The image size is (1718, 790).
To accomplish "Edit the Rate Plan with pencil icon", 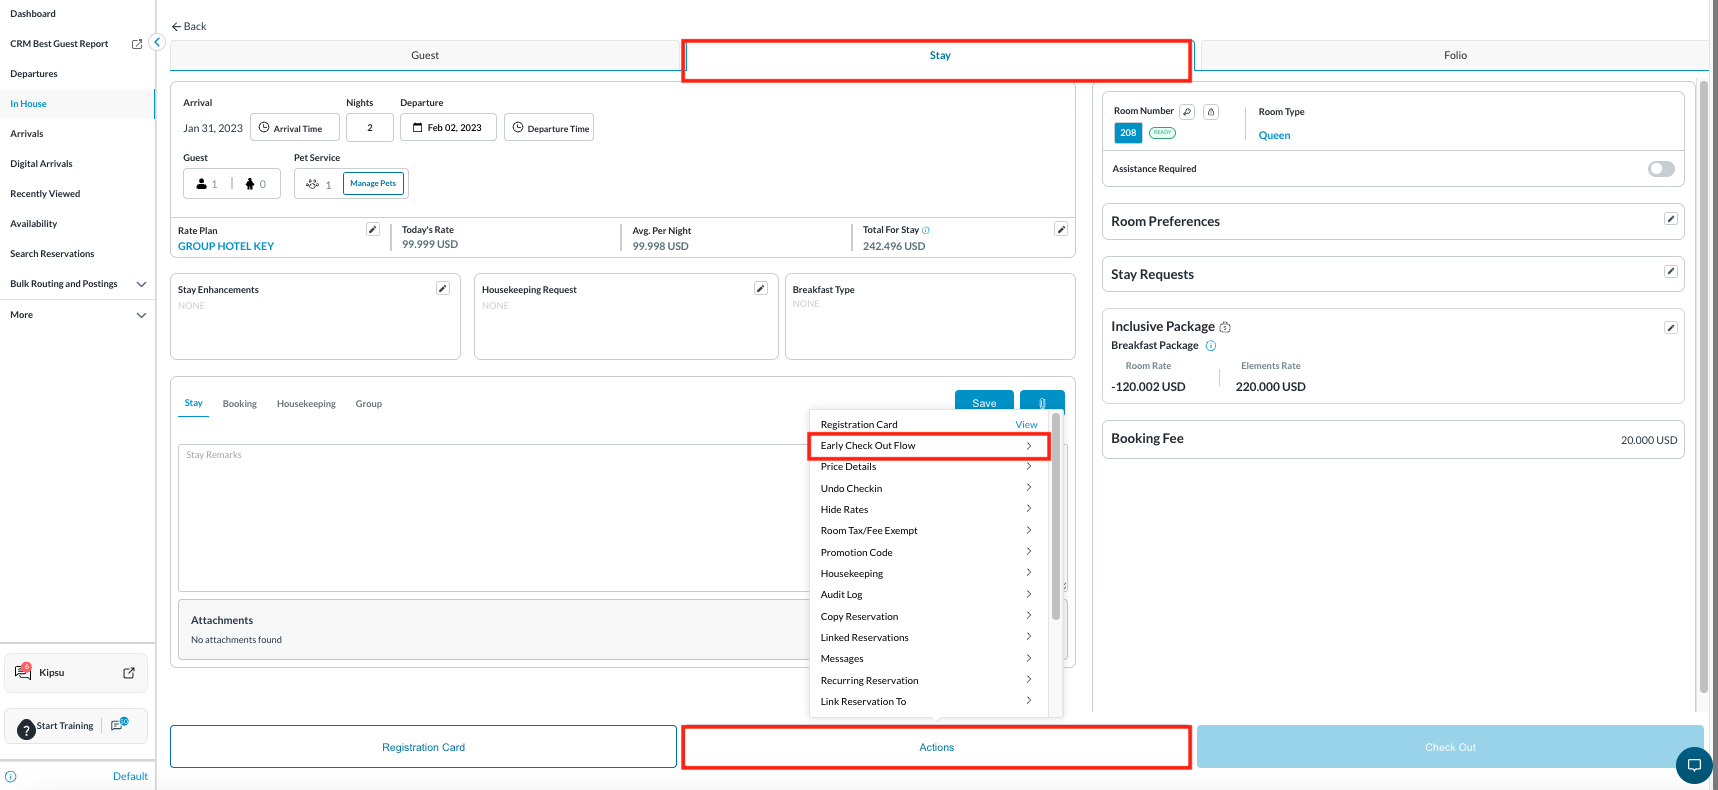I will [x=373, y=230].
